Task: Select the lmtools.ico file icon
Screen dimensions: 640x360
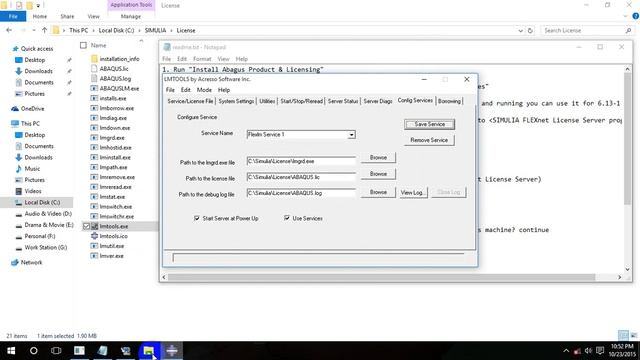Action: pos(94,236)
